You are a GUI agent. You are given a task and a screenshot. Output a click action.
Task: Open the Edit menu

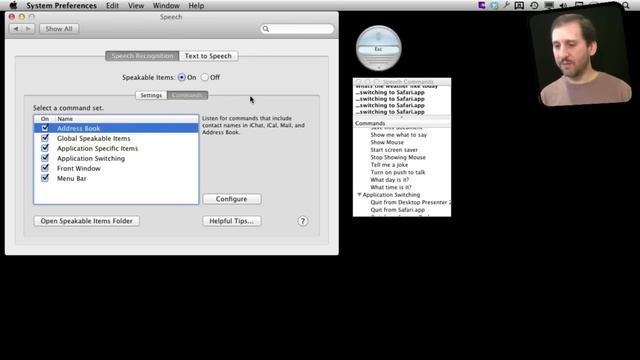112,5
